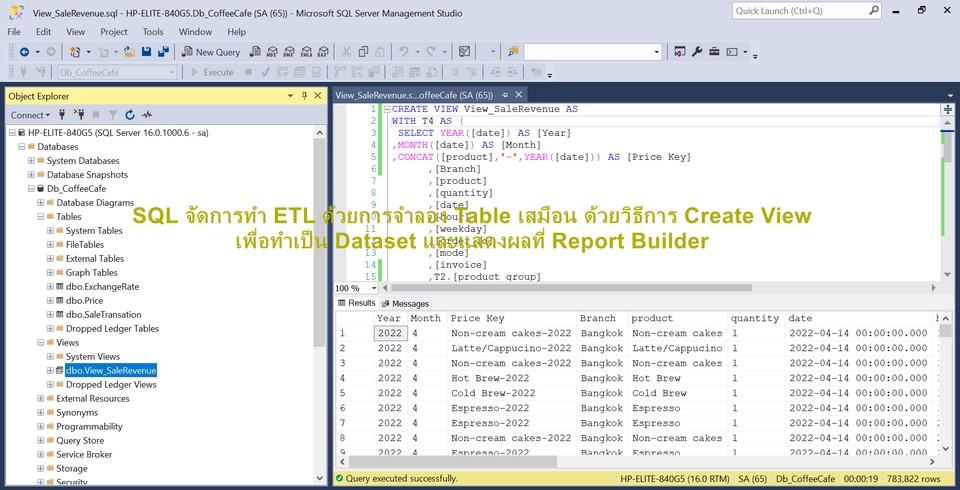The width and height of the screenshot is (960, 490).
Task: Open the 100 % zoom dropdown
Action: point(373,288)
